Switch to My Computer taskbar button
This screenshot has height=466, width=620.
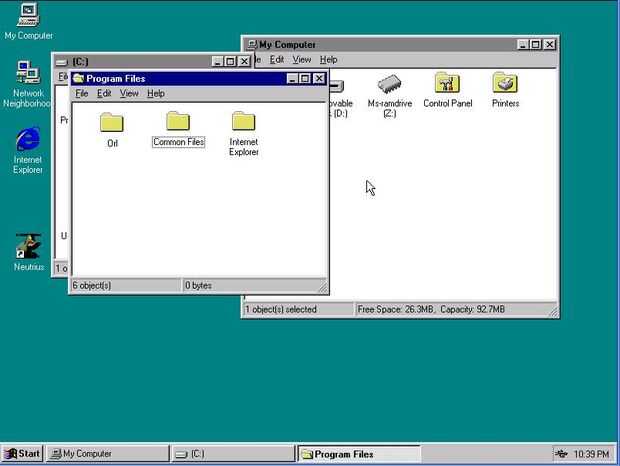click(108, 454)
